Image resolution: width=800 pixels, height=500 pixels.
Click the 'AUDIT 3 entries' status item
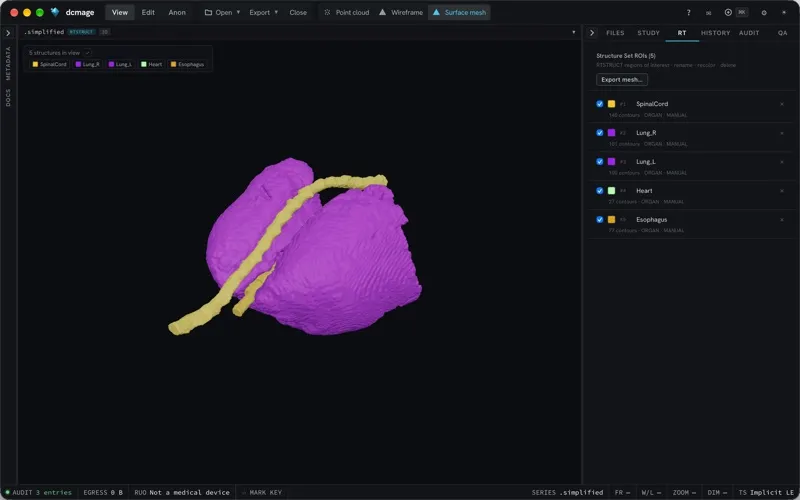39,492
